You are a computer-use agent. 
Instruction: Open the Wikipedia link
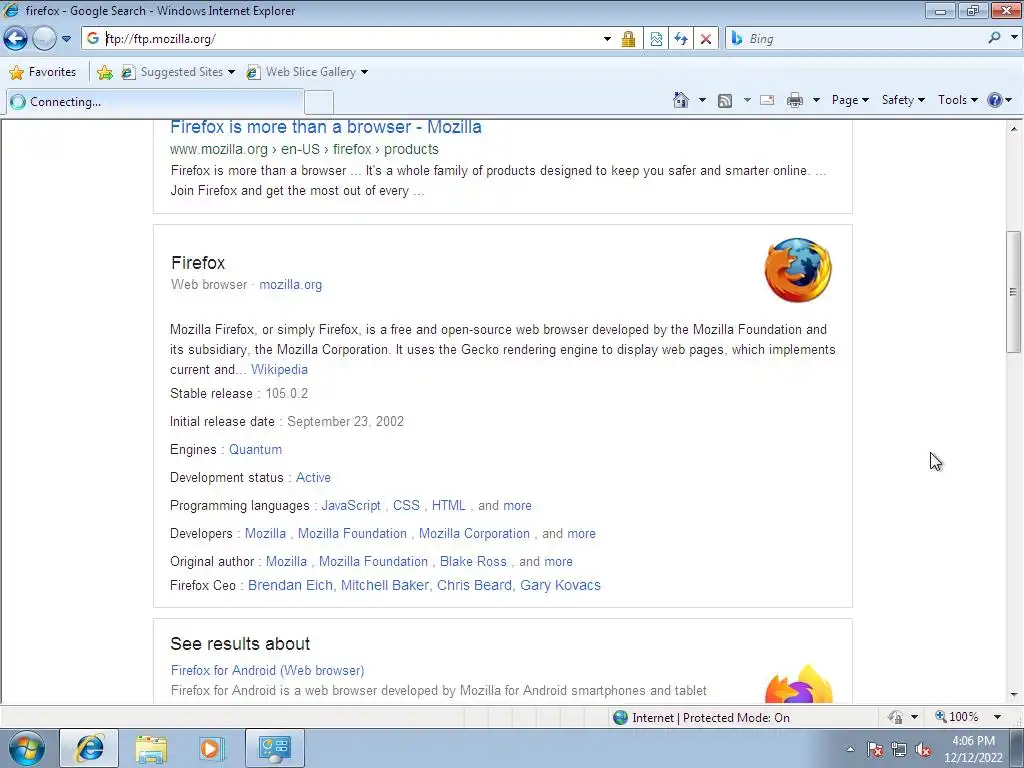(280, 370)
